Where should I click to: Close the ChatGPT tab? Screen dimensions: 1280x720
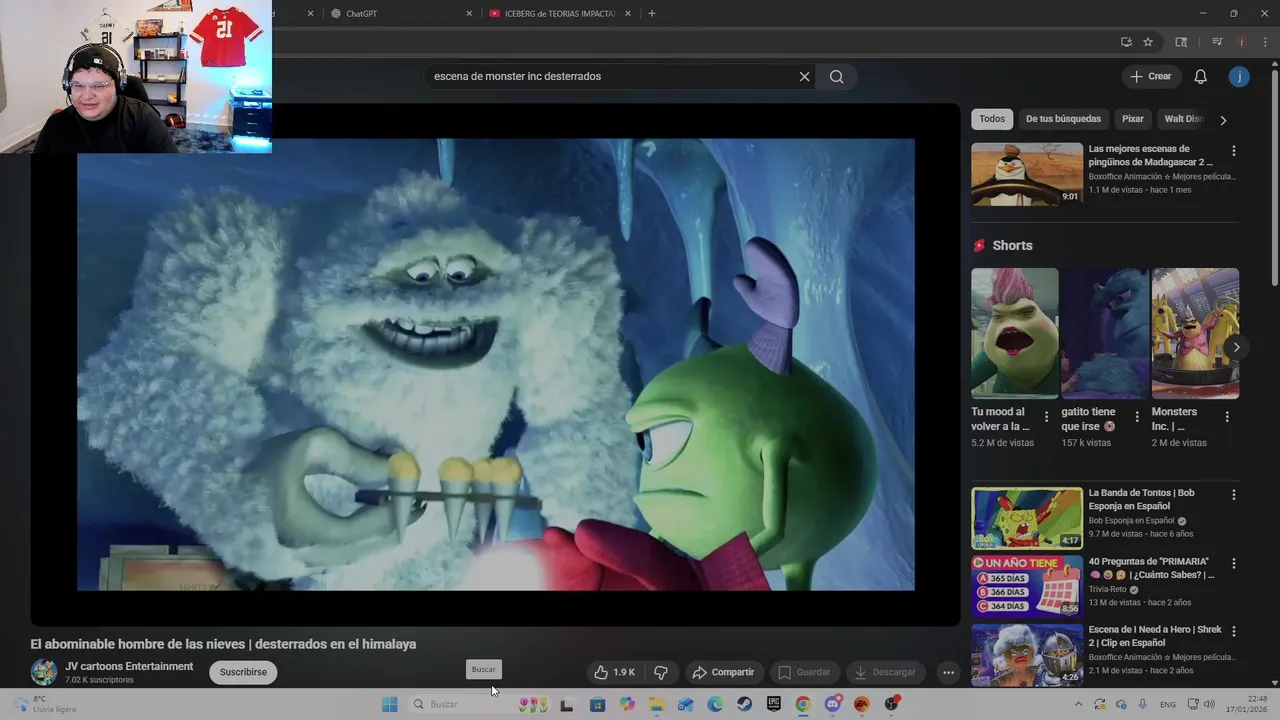click(x=469, y=14)
